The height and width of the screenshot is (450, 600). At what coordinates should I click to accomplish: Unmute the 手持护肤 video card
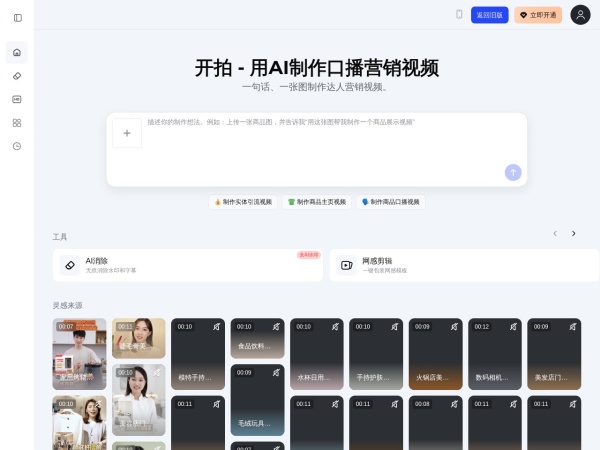(x=395, y=327)
